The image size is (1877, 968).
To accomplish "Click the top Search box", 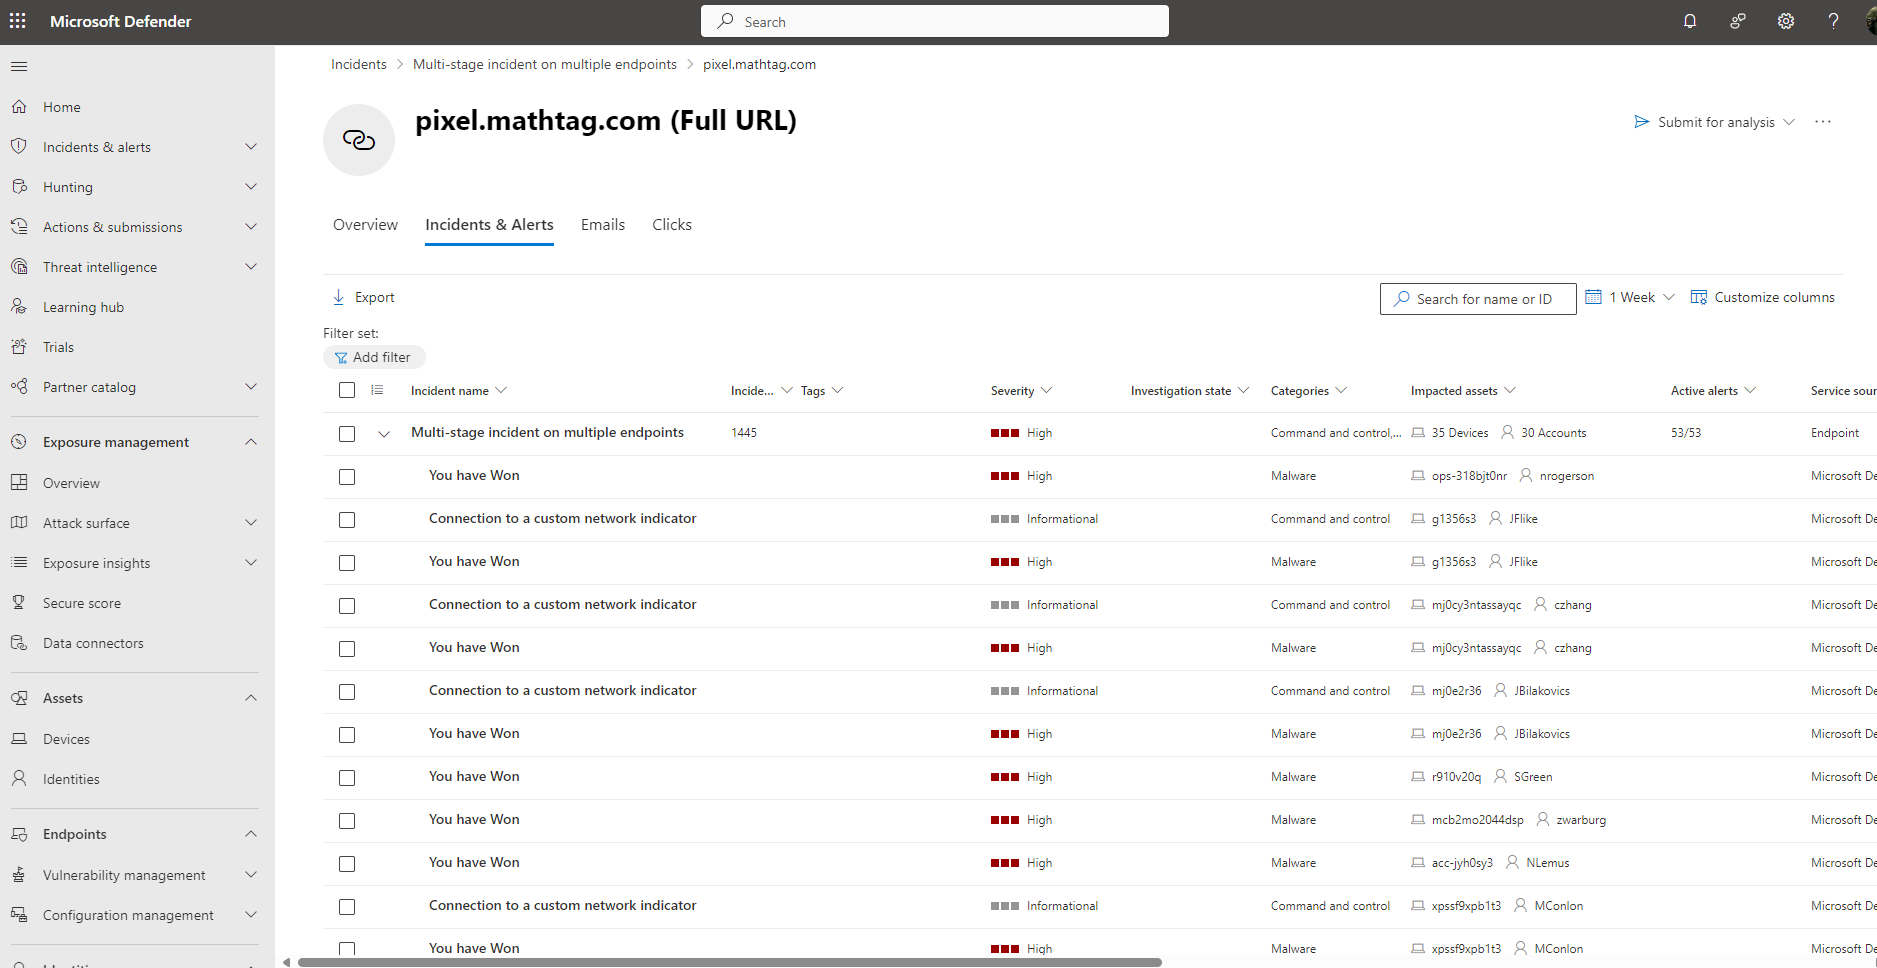I will (x=935, y=21).
